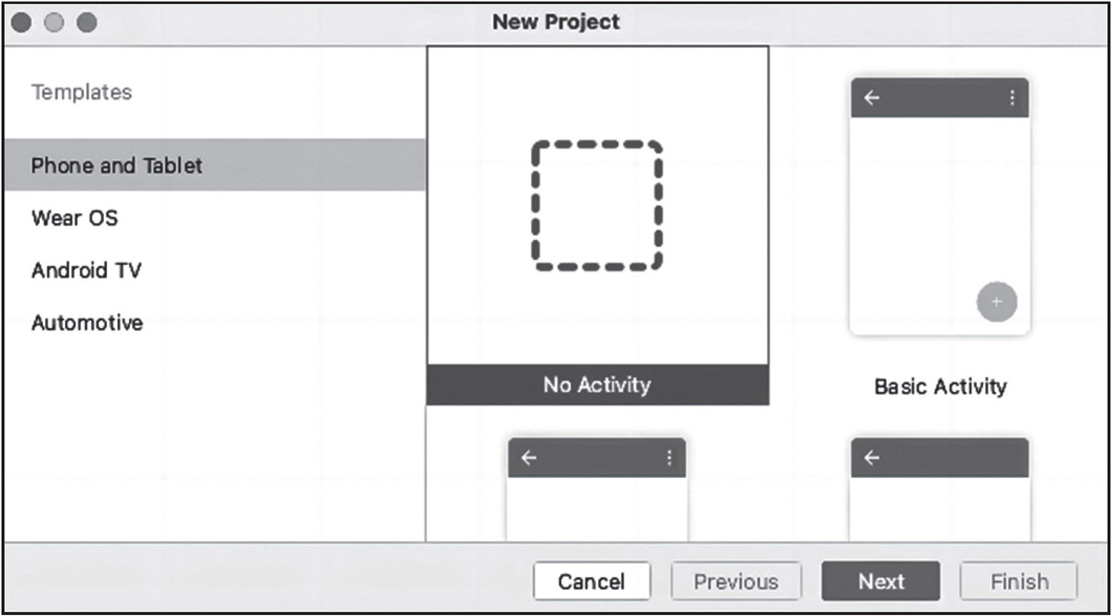Open the Android TV templates
This screenshot has height=616, width=1112.
pos(86,270)
